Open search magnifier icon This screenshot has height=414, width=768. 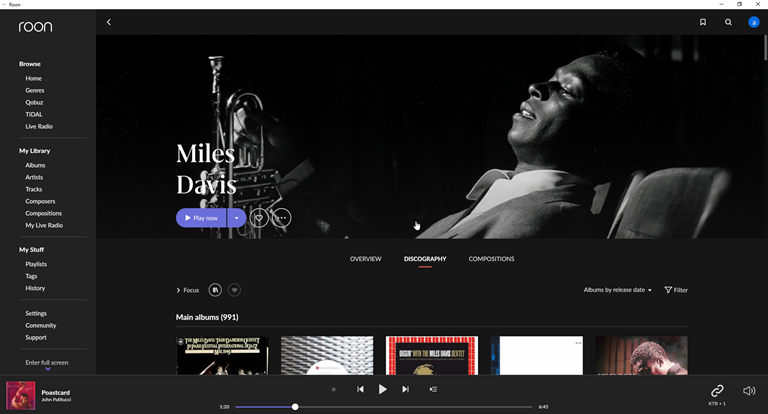click(x=728, y=22)
